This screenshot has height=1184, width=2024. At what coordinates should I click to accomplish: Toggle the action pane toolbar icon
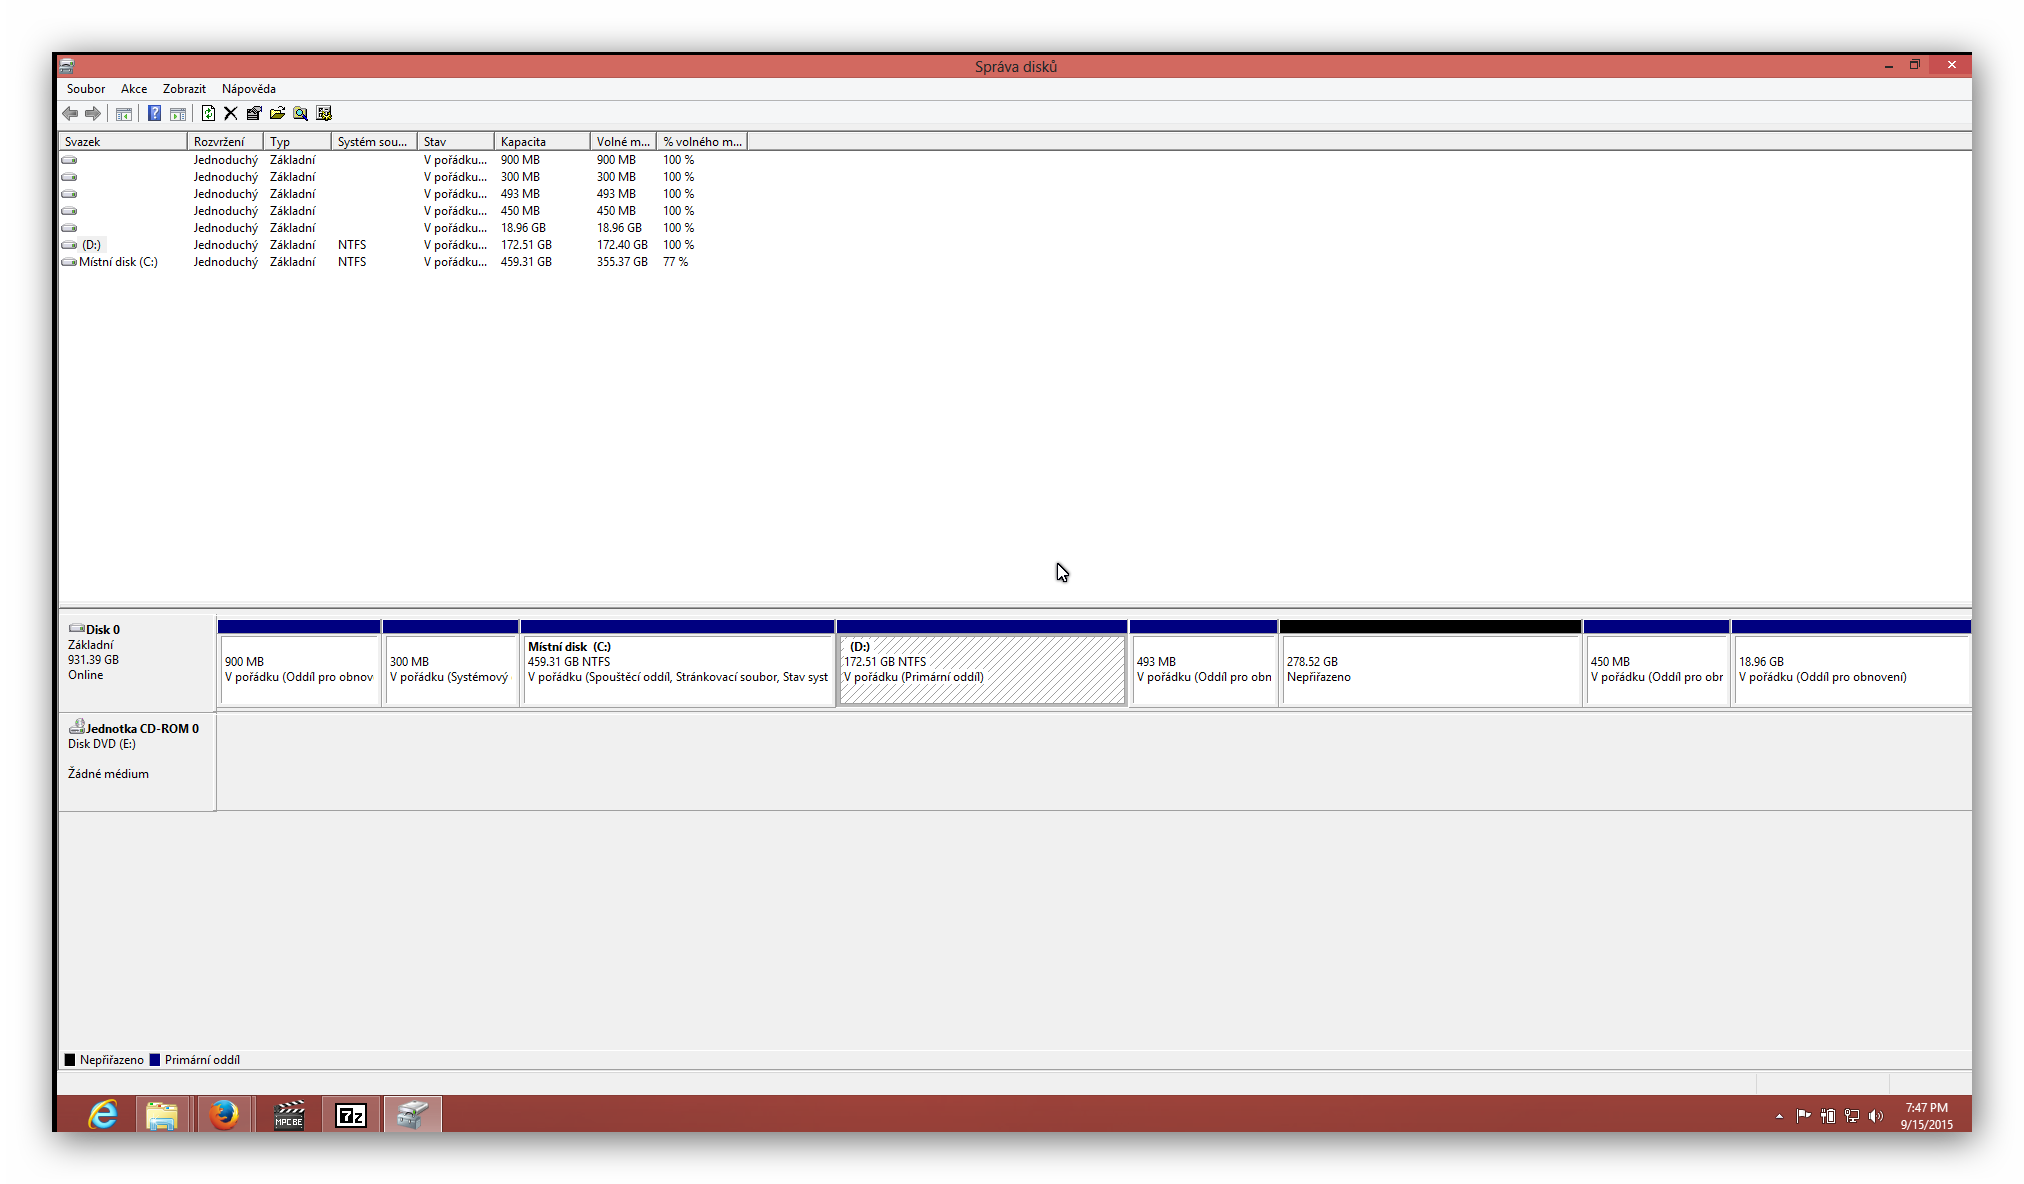click(178, 113)
